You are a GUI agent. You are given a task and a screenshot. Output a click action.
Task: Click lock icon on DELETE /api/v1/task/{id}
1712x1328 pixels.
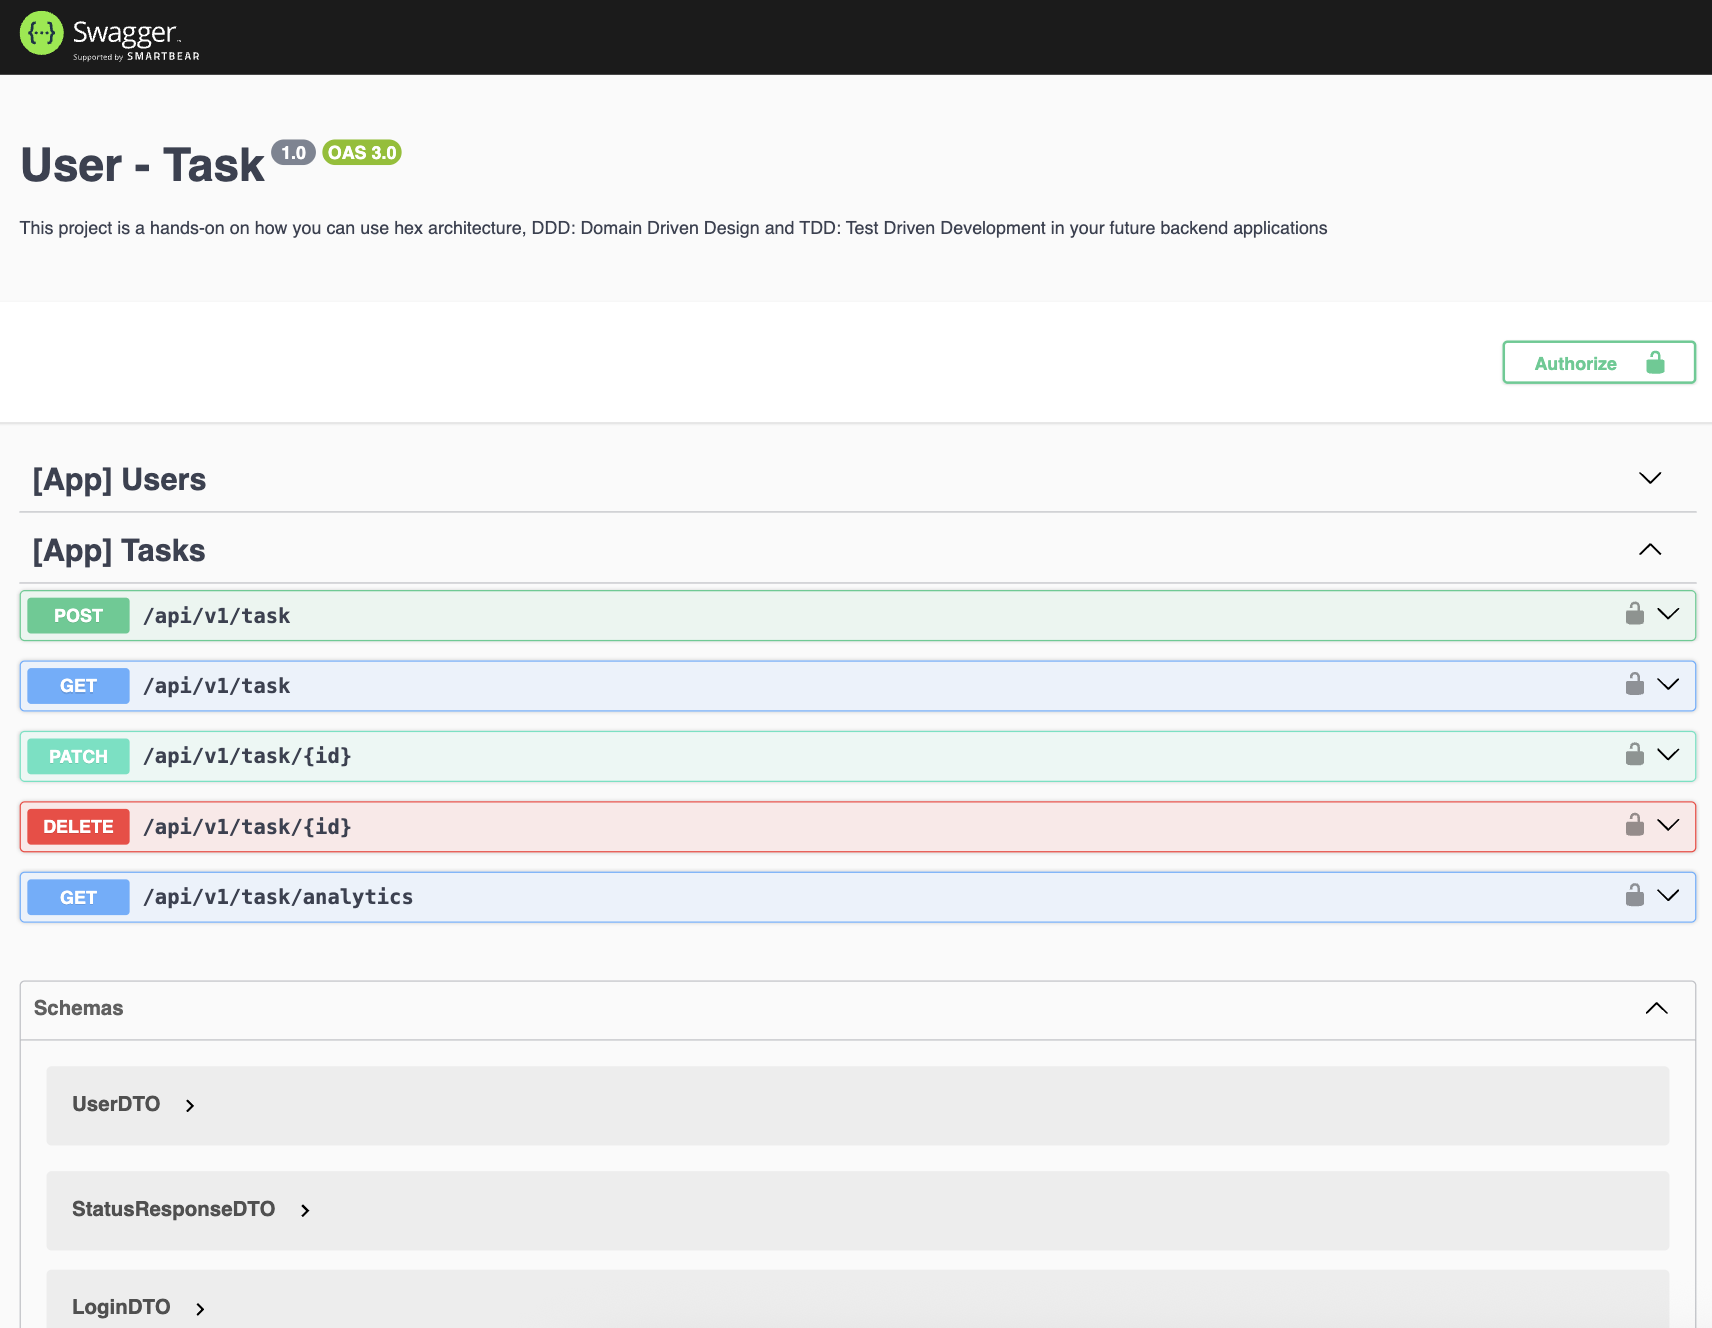pyautogui.click(x=1635, y=825)
